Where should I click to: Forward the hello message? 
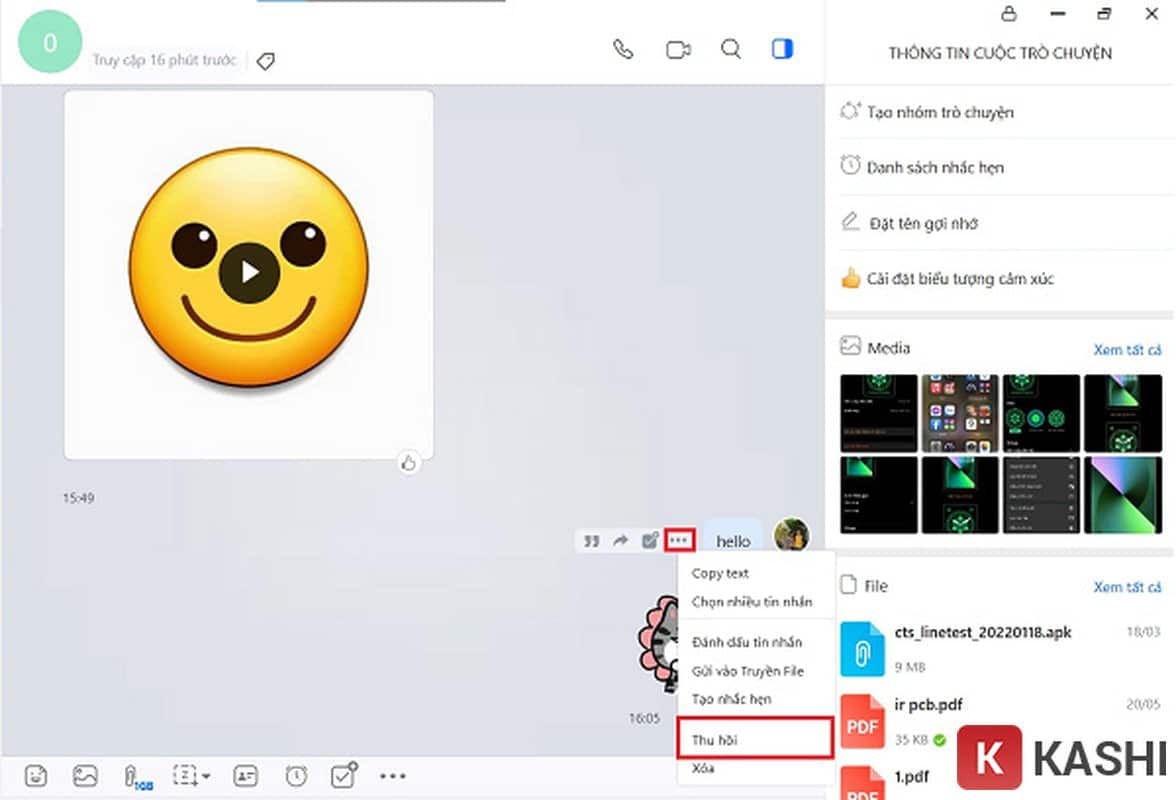tap(621, 540)
